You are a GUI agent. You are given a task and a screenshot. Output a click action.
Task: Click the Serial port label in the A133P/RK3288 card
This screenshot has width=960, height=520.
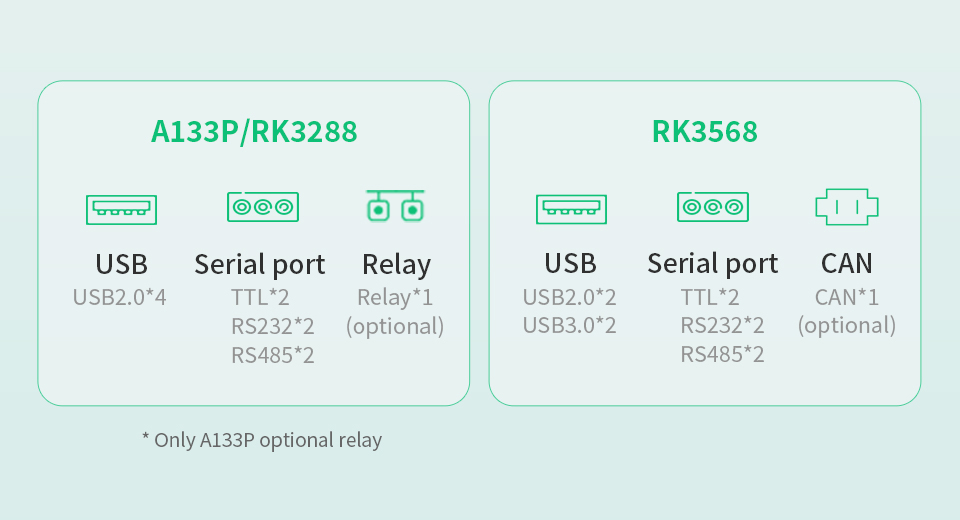pyautogui.click(x=260, y=265)
